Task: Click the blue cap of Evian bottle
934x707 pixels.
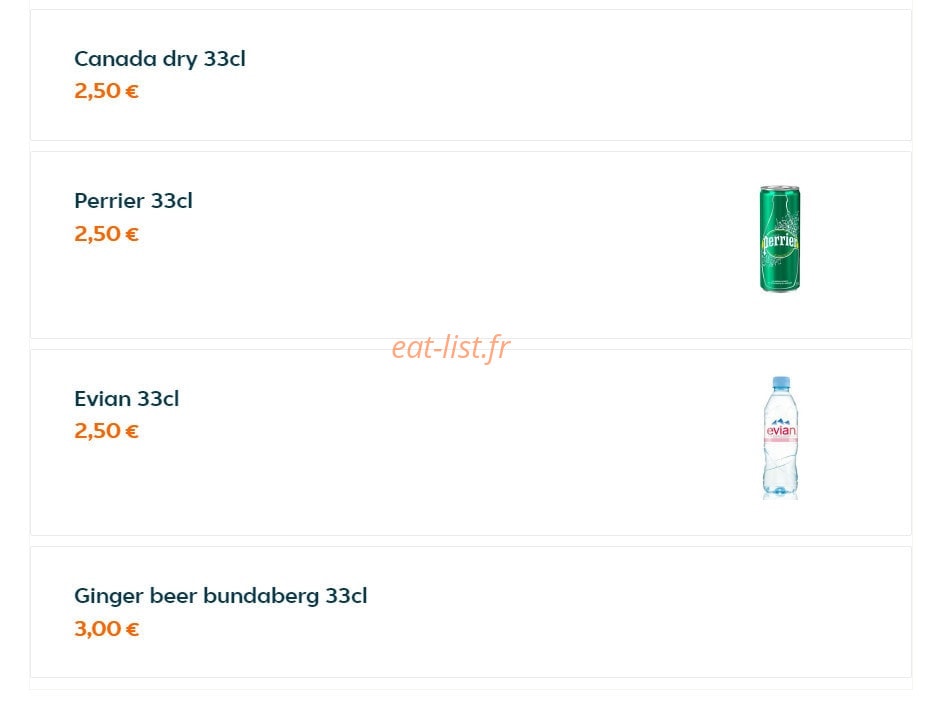Action: (781, 382)
